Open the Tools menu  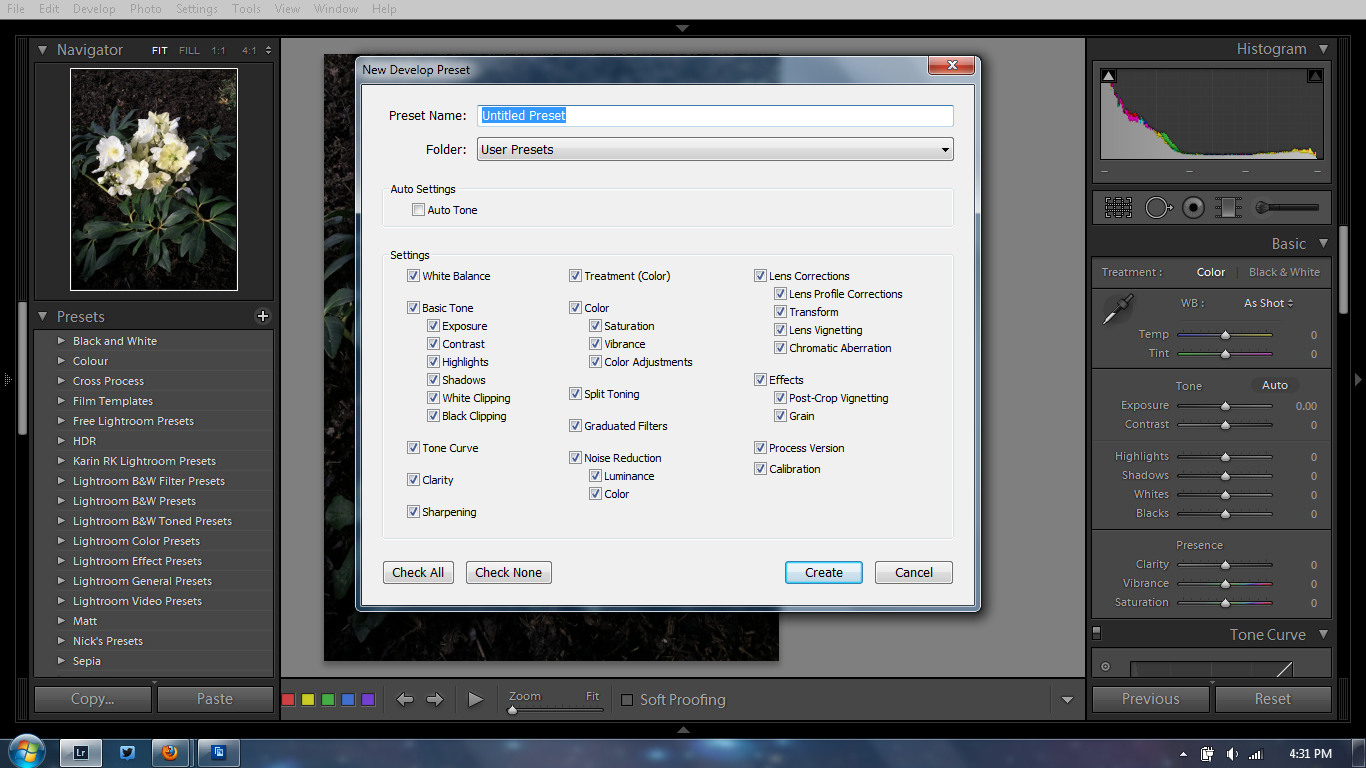coord(246,9)
